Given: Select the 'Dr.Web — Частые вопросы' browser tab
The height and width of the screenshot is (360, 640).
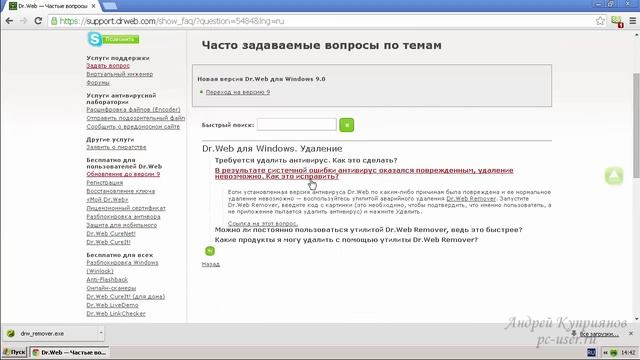Looking at the screenshot, I should pyautogui.click(x=52, y=6).
